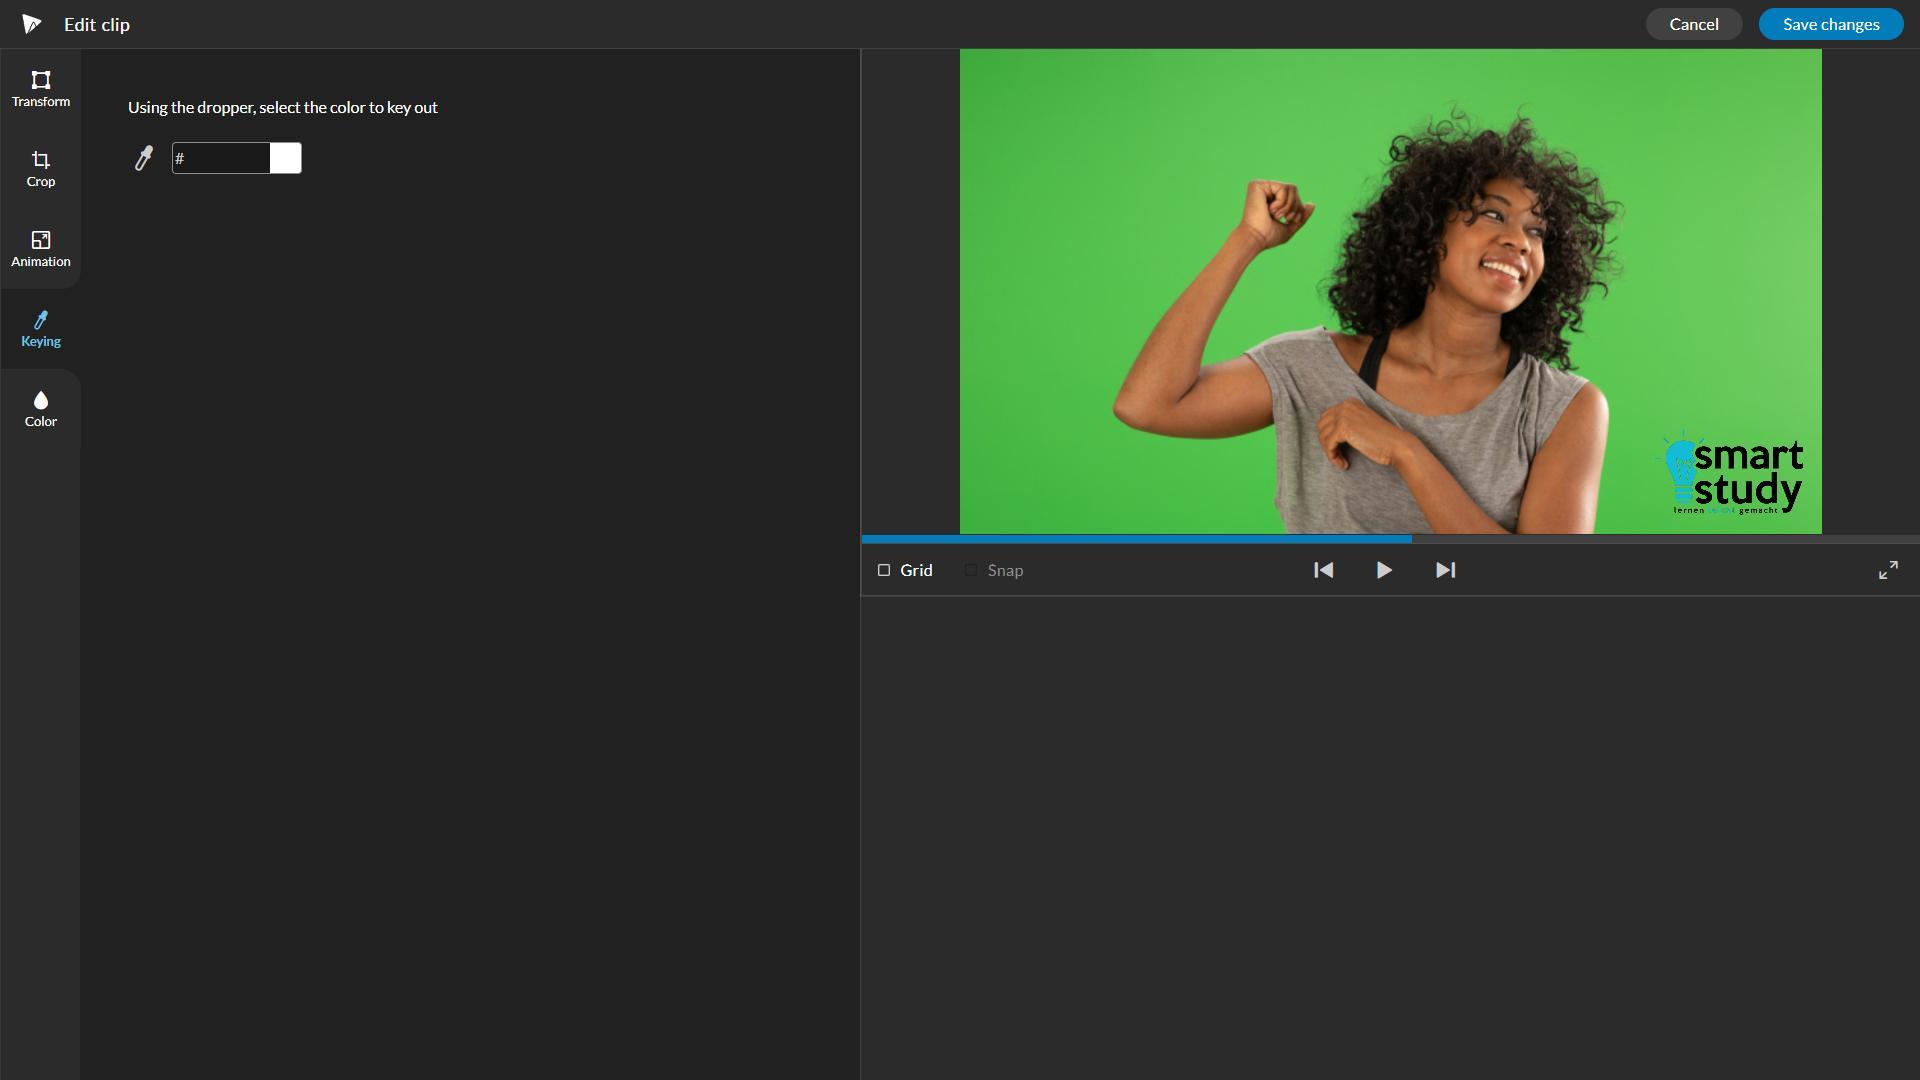Open the Animation settings tab
The image size is (1920, 1080).
click(41, 249)
